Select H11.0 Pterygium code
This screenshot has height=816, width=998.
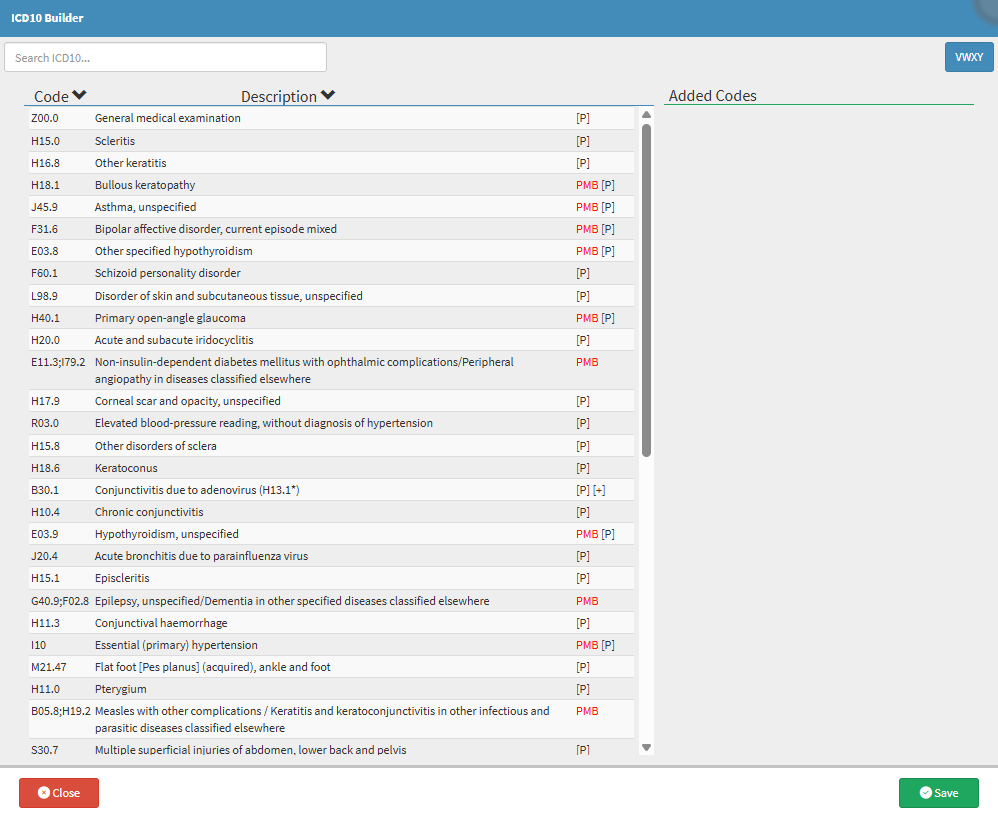[331, 689]
